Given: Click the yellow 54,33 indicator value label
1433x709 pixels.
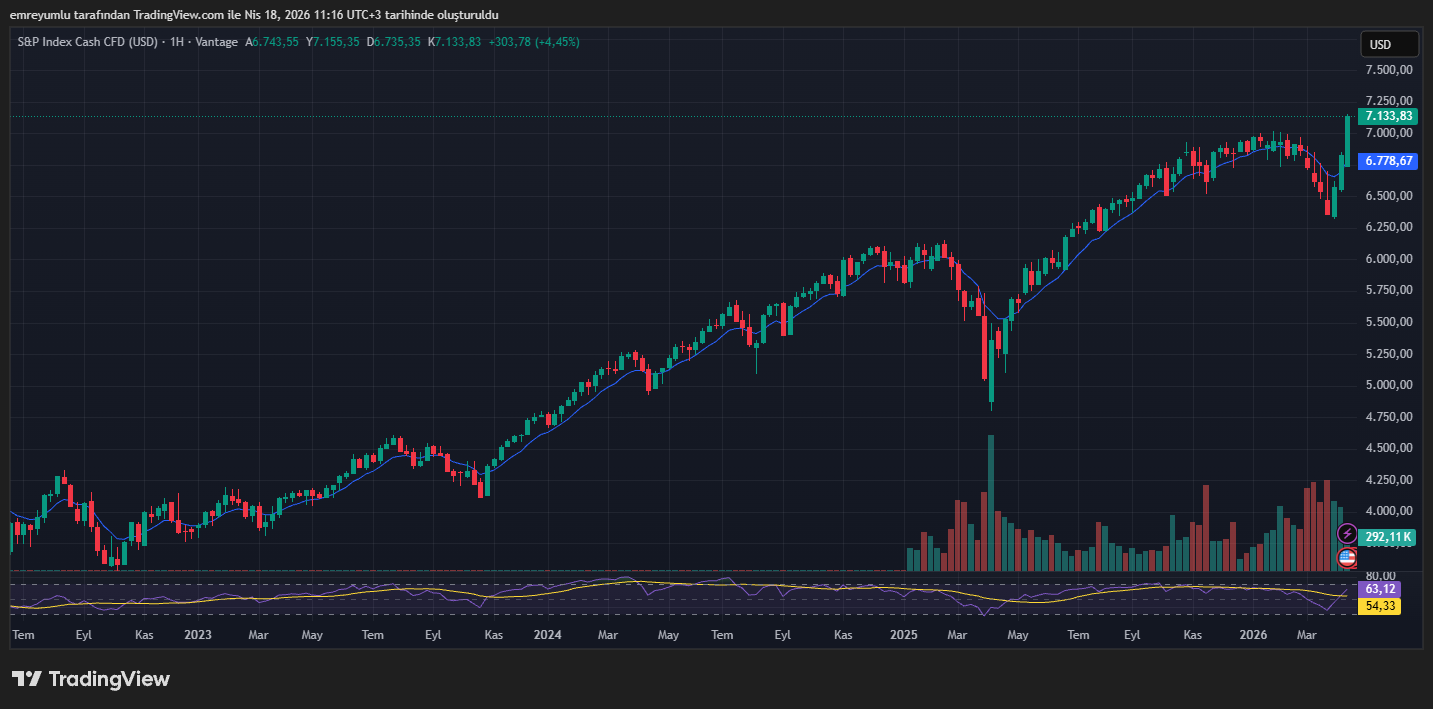Looking at the screenshot, I should 1379,605.
